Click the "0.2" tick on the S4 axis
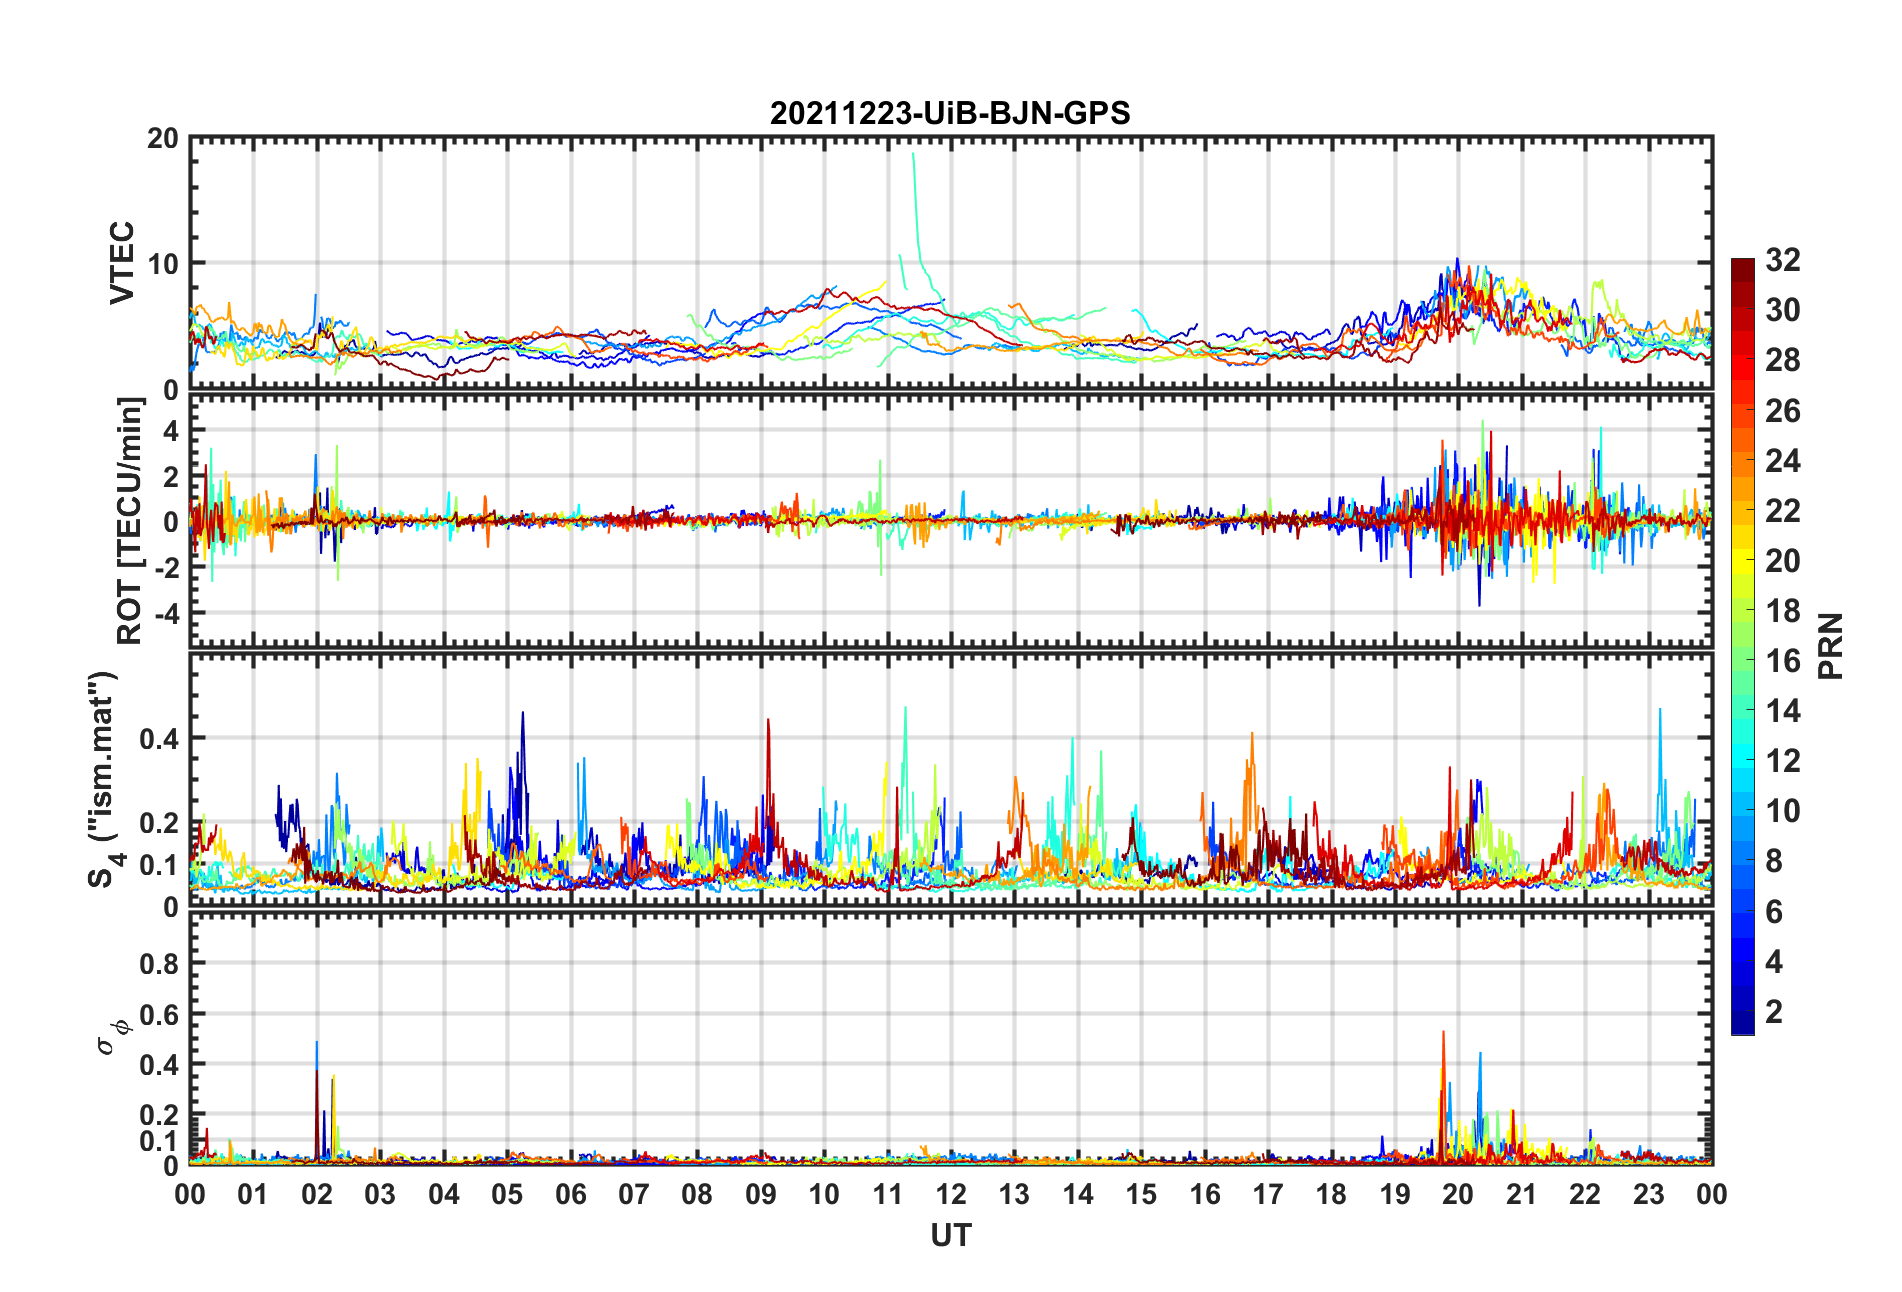The height and width of the screenshot is (1292, 1902). click(159, 823)
